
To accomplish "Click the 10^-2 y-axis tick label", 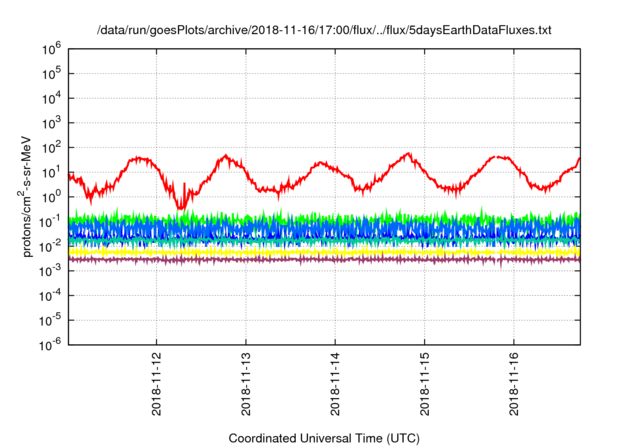I will click(51, 246).
